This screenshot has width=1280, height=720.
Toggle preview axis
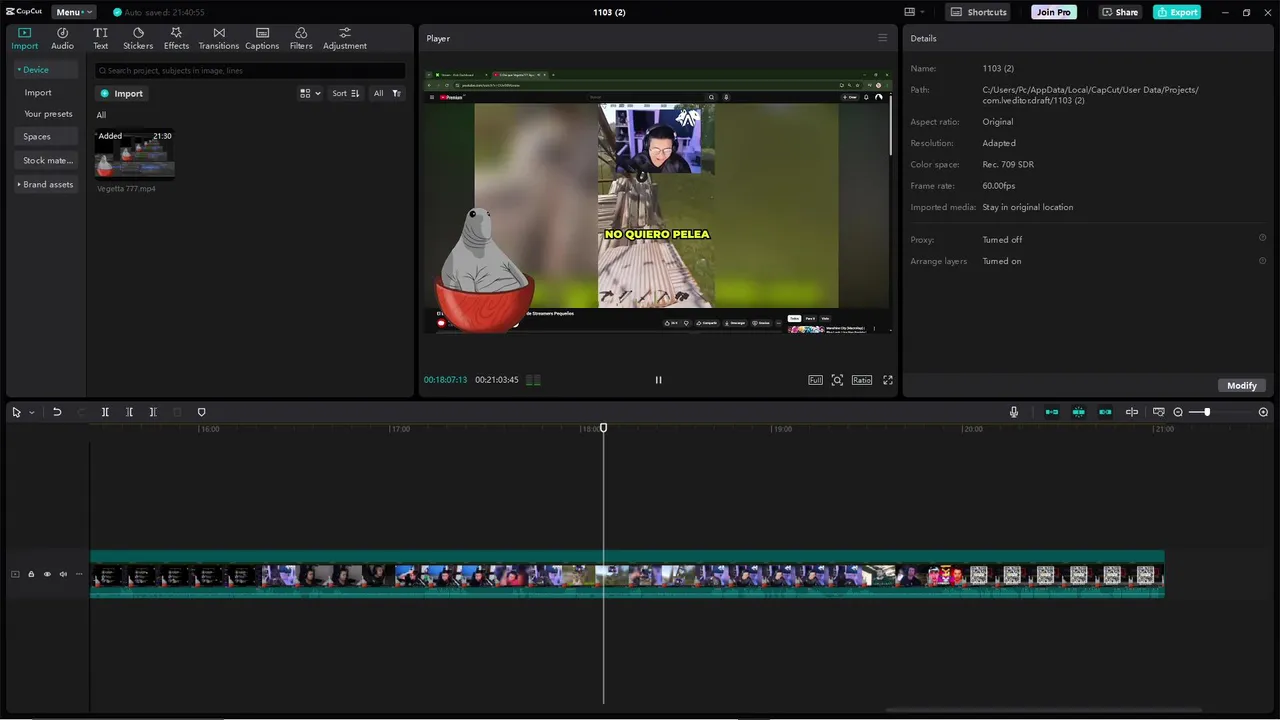pos(1132,412)
